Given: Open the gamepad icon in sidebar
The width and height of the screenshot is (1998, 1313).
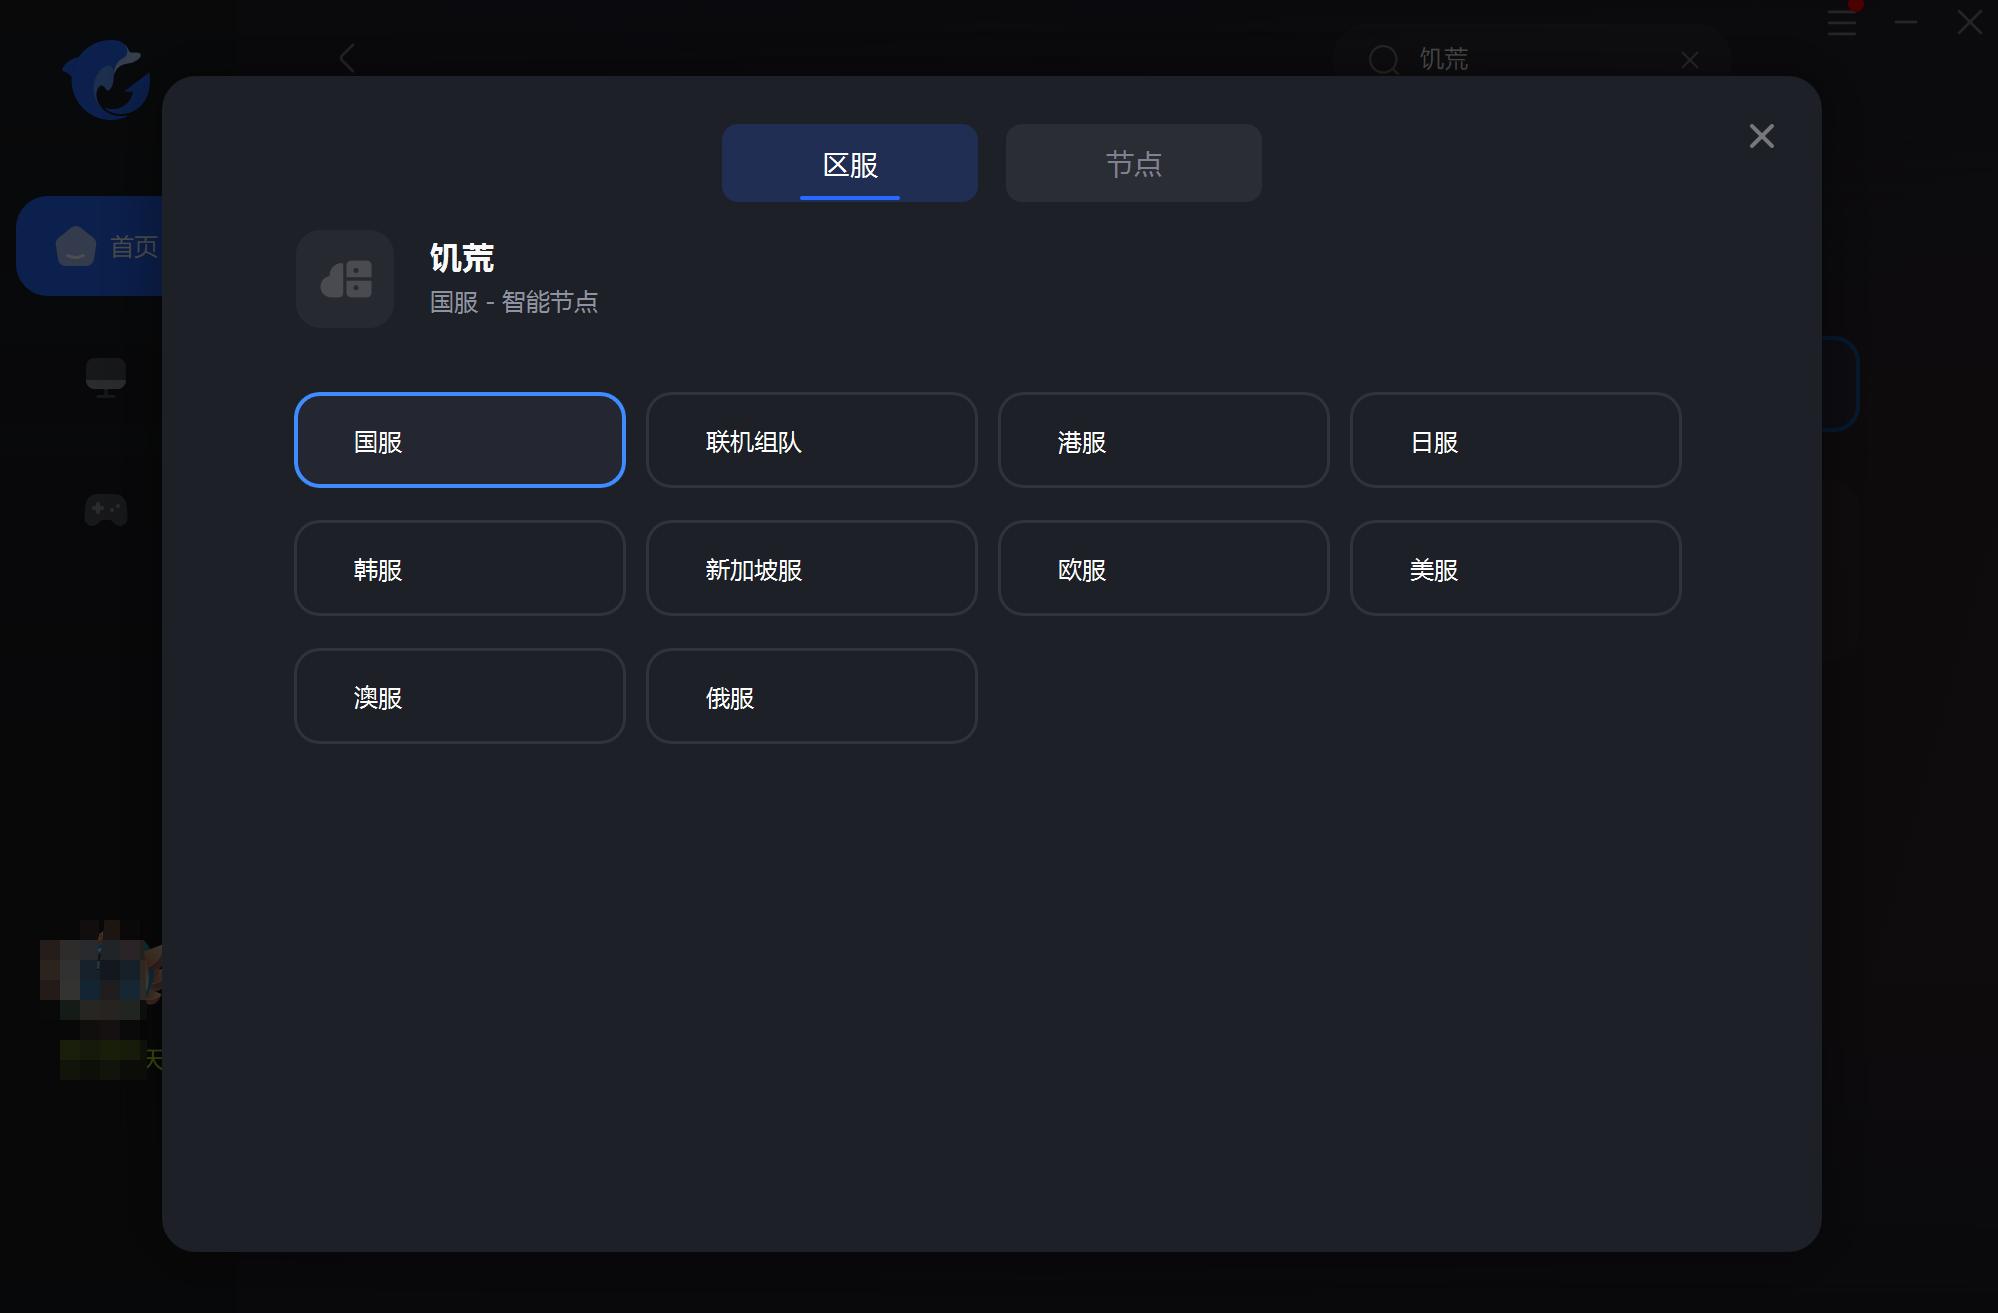Looking at the screenshot, I should tap(105, 510).
